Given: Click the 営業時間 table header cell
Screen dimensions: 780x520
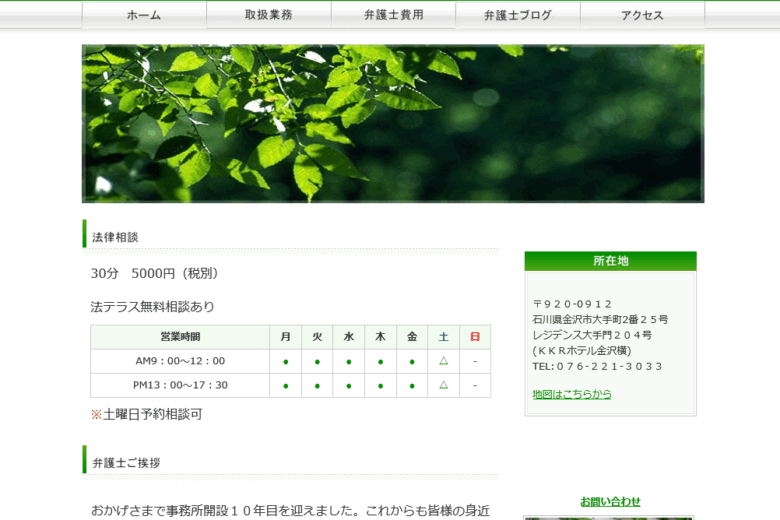Looking at the screenshot, I should click(180, 337).
